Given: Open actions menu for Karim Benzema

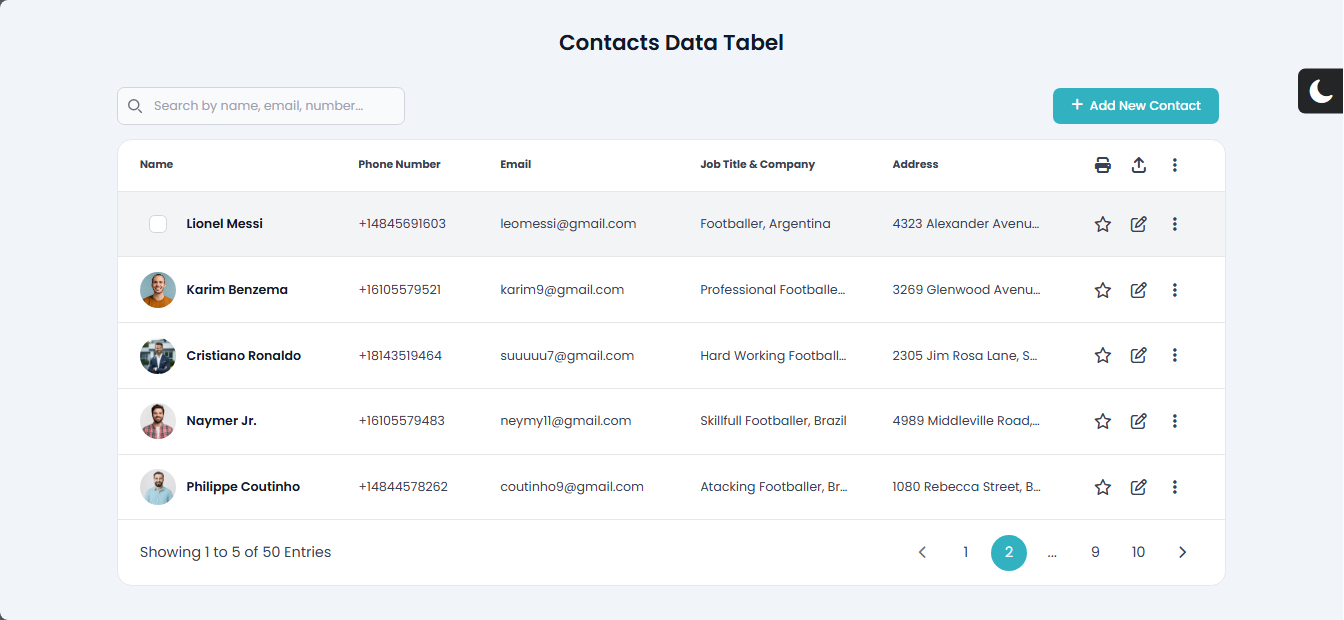Looking at the screenshot, I should tap(1175, 290).
